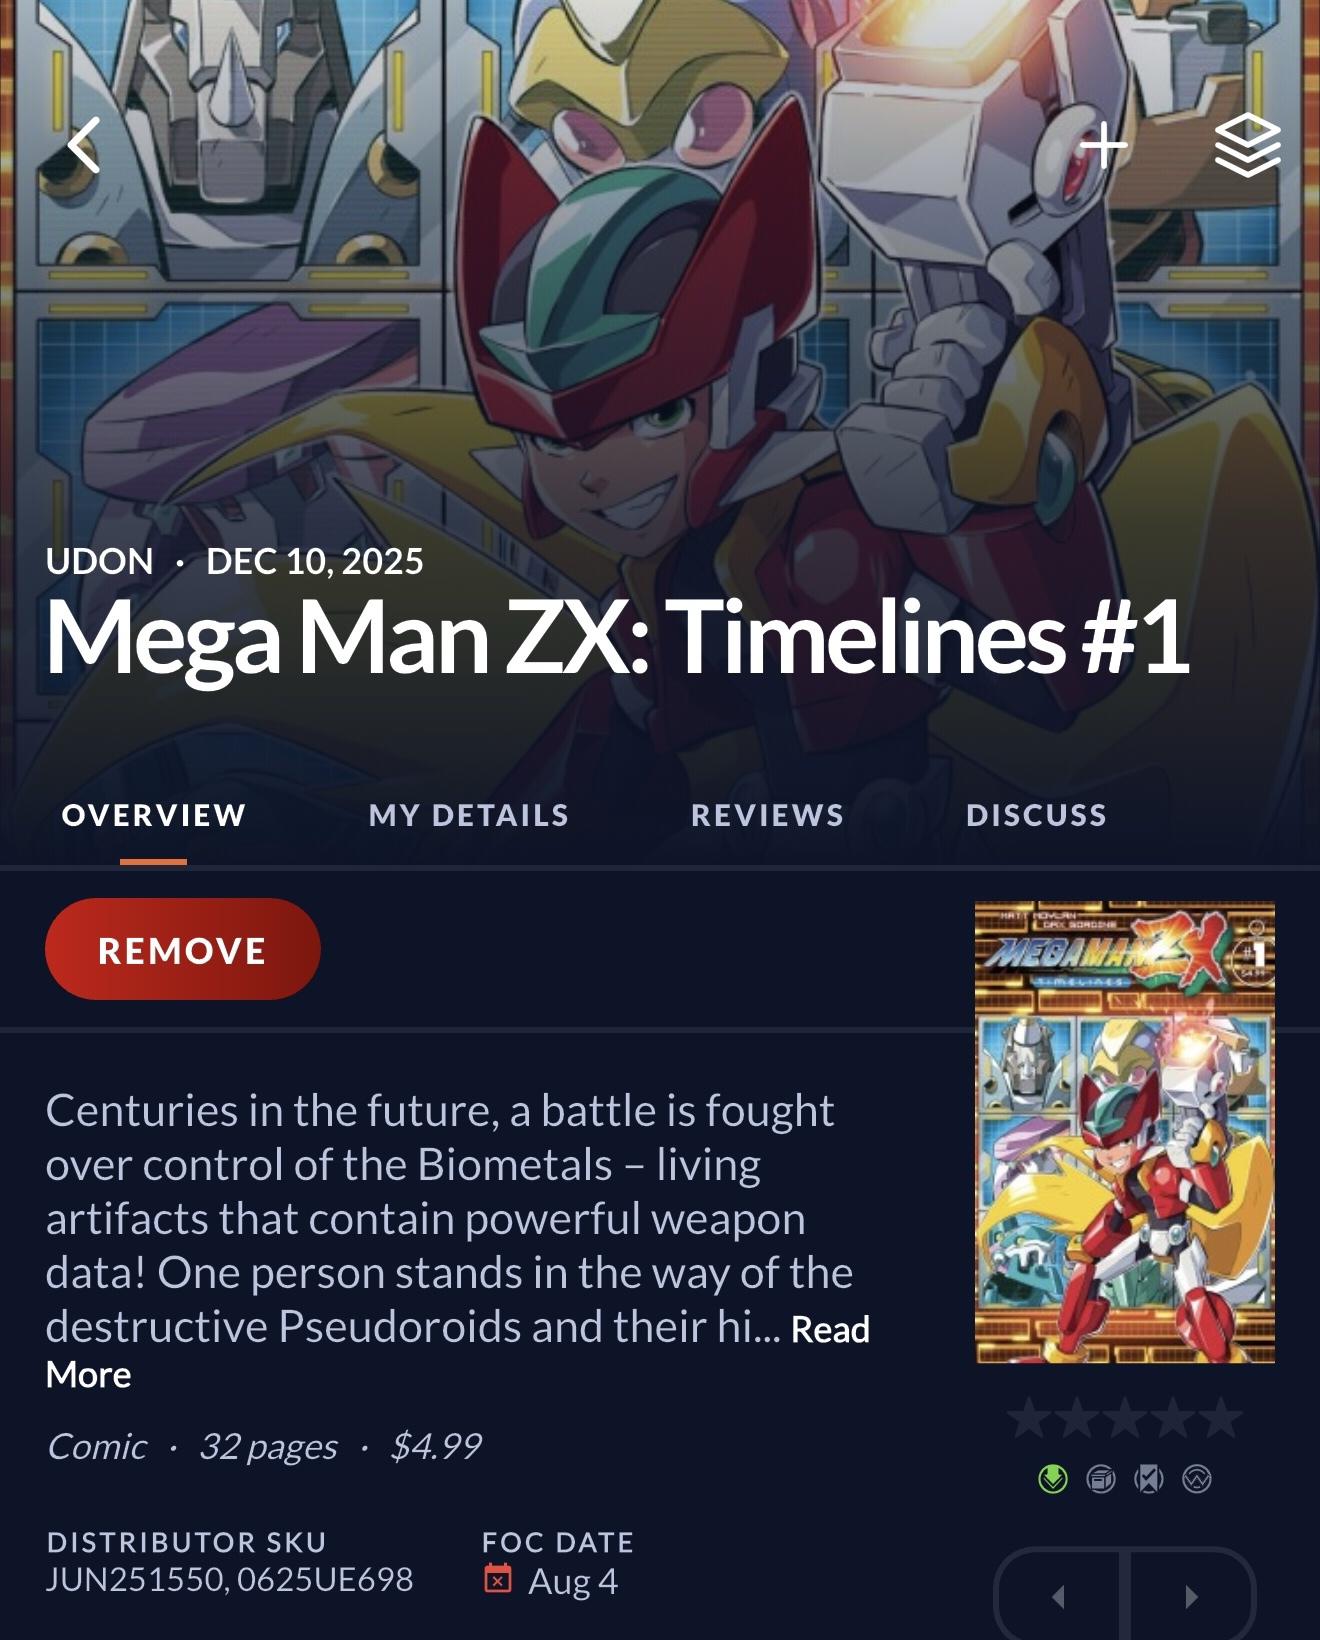Screen dimensions: 1320x1640
Task: Select the Overview tab
Action: (x=154, y=815)
